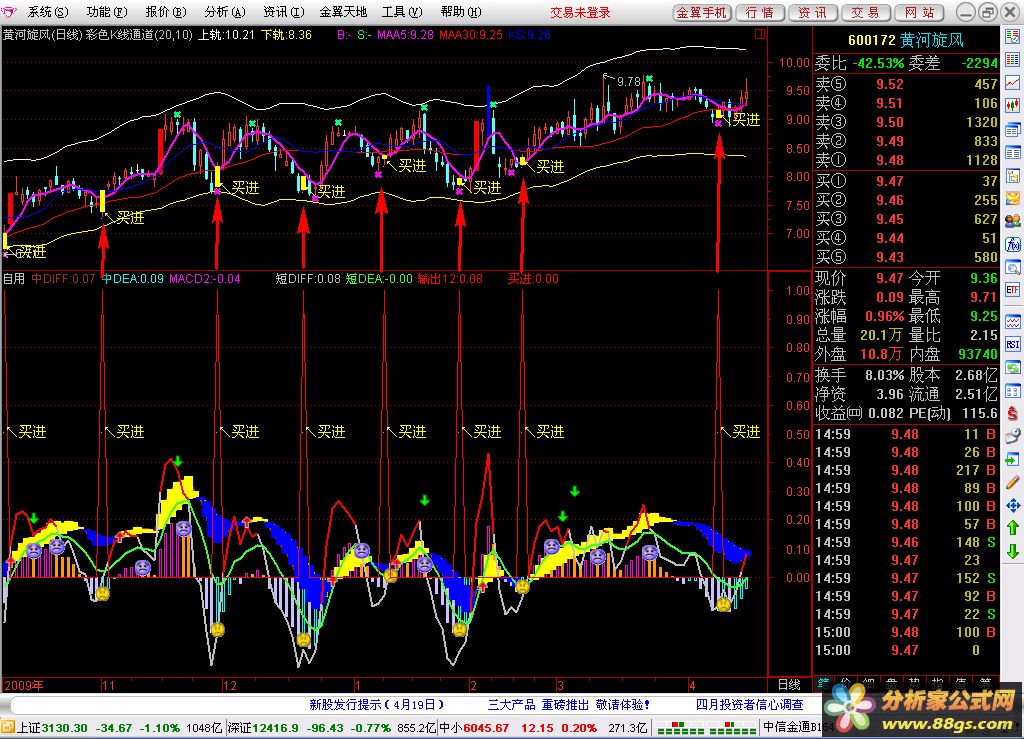Click the green down arrow icon

click(x=1012, y=551)
